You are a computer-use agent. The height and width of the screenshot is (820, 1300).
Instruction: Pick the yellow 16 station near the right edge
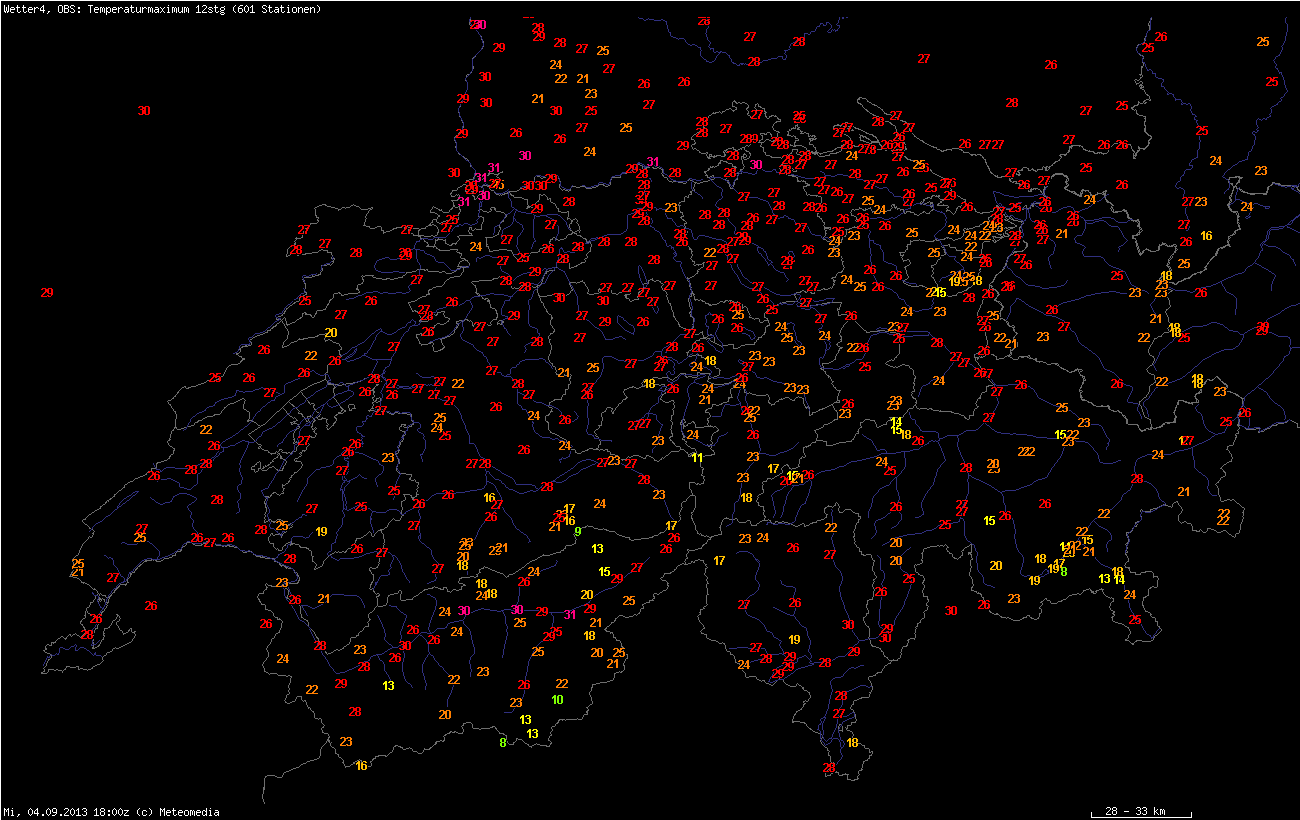click(x=1206, y=236)
